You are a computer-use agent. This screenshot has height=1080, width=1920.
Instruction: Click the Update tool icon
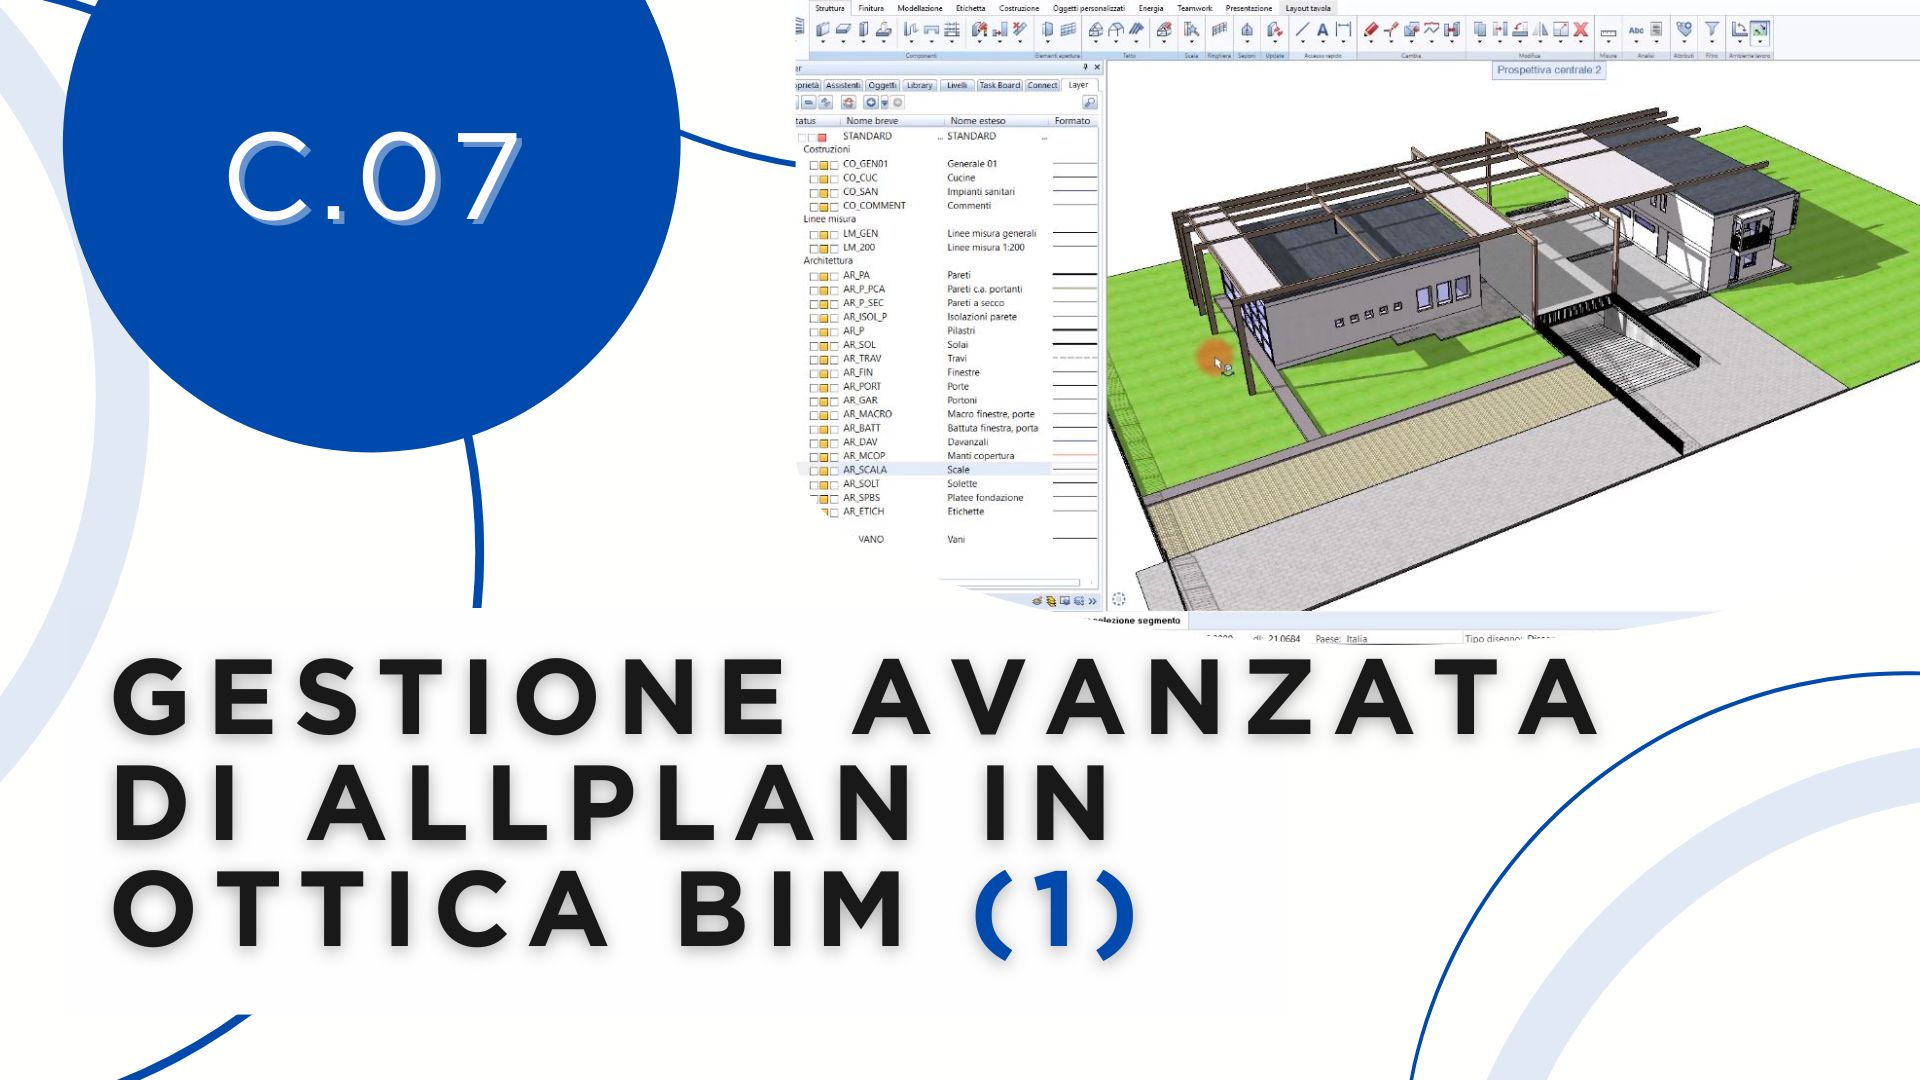coord(1275,29)
